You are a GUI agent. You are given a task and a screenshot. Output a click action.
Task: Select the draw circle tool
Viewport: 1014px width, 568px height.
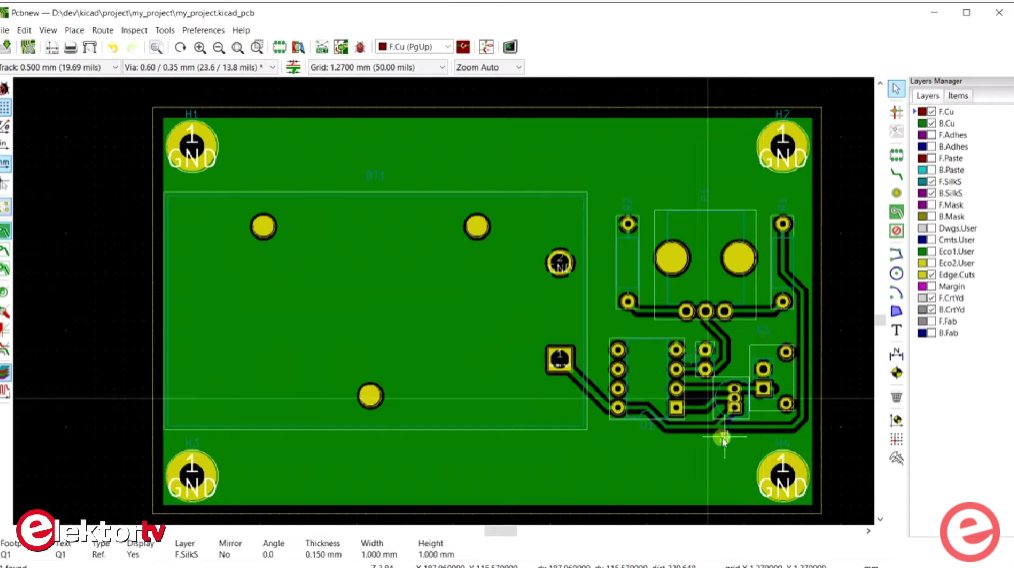pyautogui.click(x=896, y=273)
